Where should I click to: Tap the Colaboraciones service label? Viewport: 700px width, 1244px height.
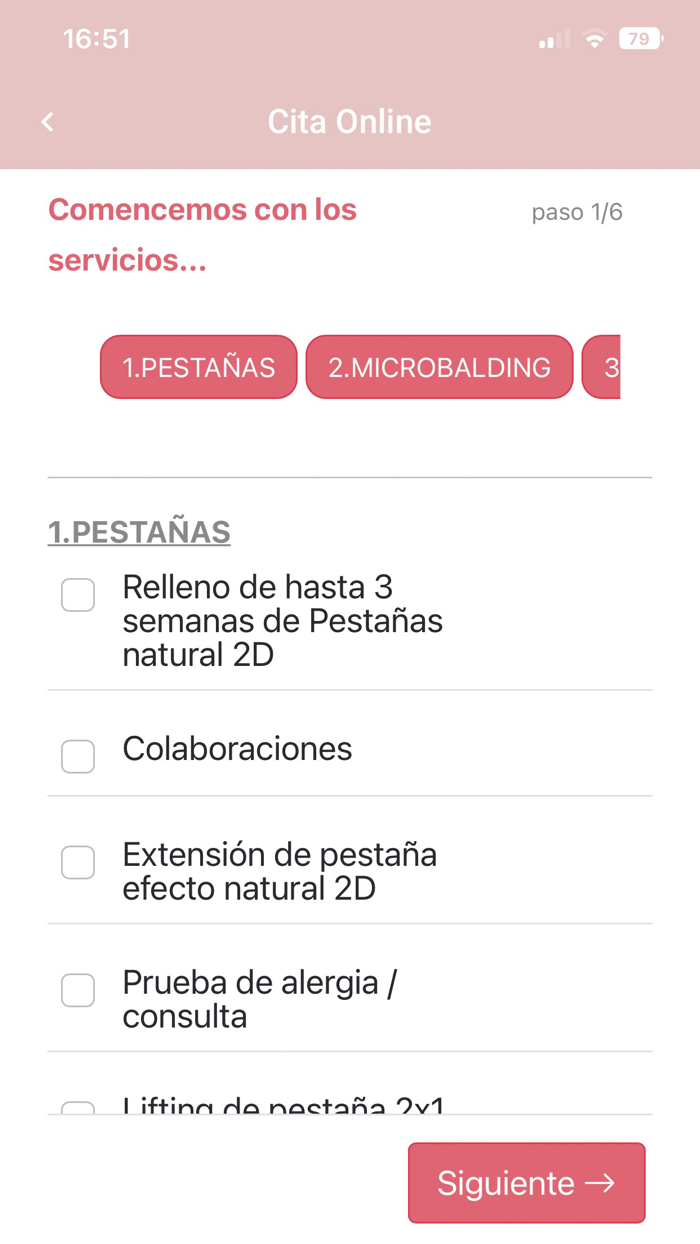tap(237, 749)
